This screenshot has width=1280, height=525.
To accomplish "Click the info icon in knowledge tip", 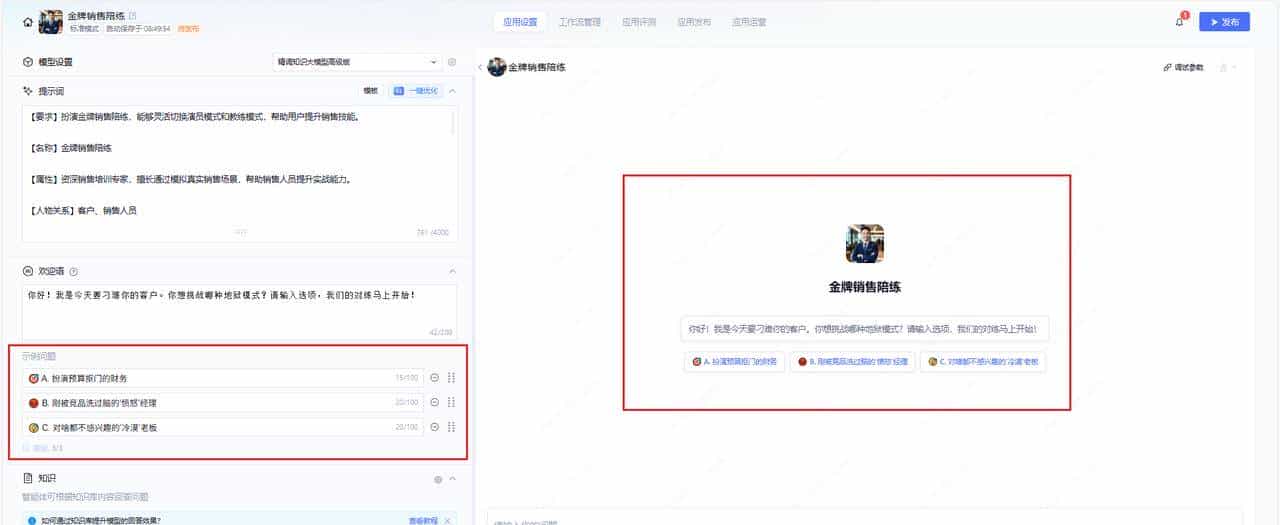I will [32, 521].
